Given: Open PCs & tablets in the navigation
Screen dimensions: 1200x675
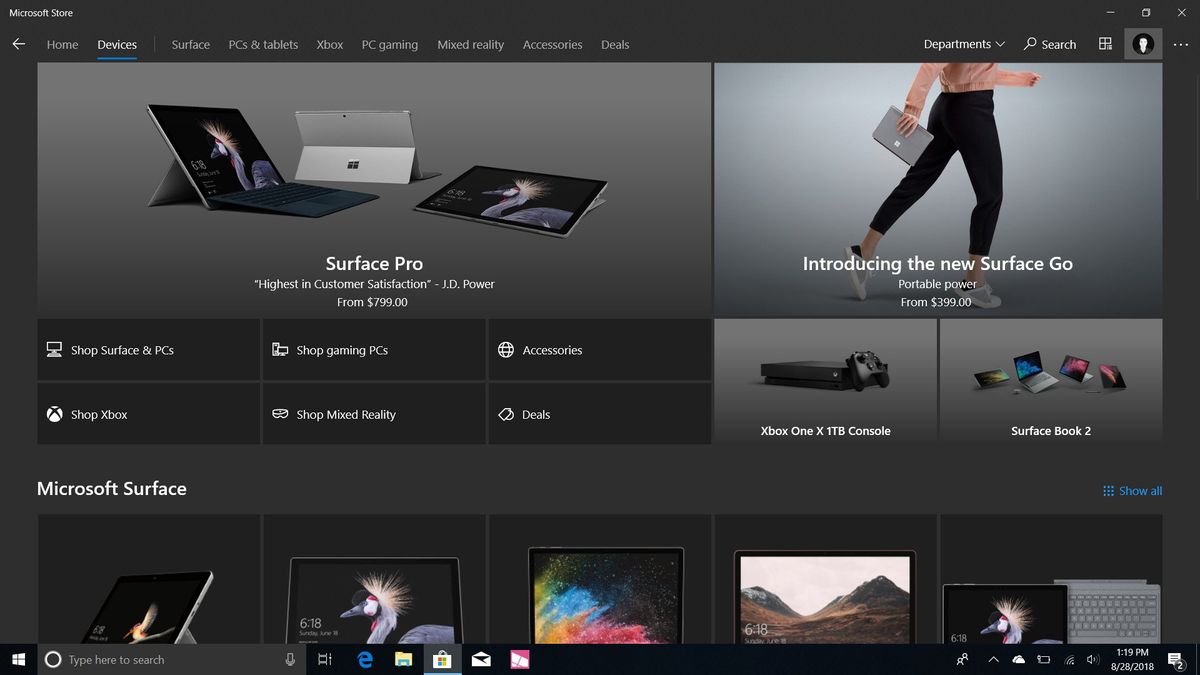Looking at the screenshot, I should click(263, 44).
